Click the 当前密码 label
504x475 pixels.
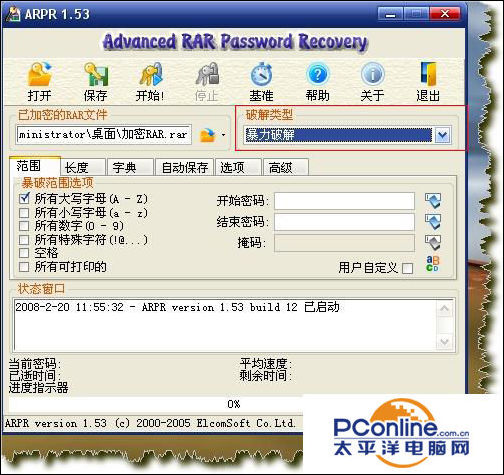click(34, 363)
